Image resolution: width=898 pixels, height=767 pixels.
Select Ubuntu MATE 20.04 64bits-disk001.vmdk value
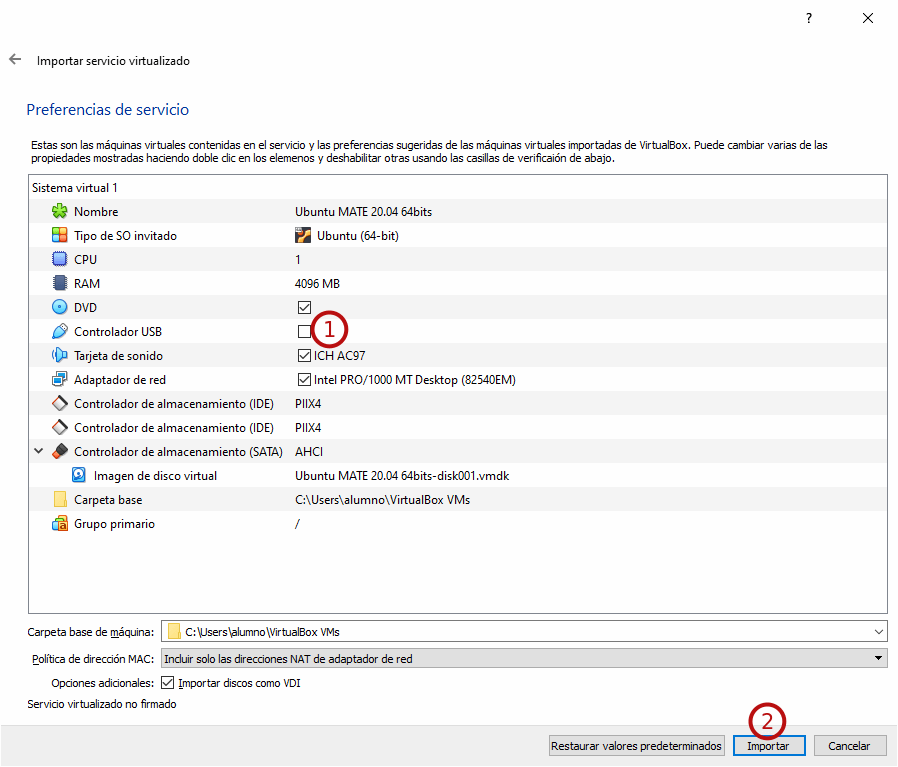402,476
